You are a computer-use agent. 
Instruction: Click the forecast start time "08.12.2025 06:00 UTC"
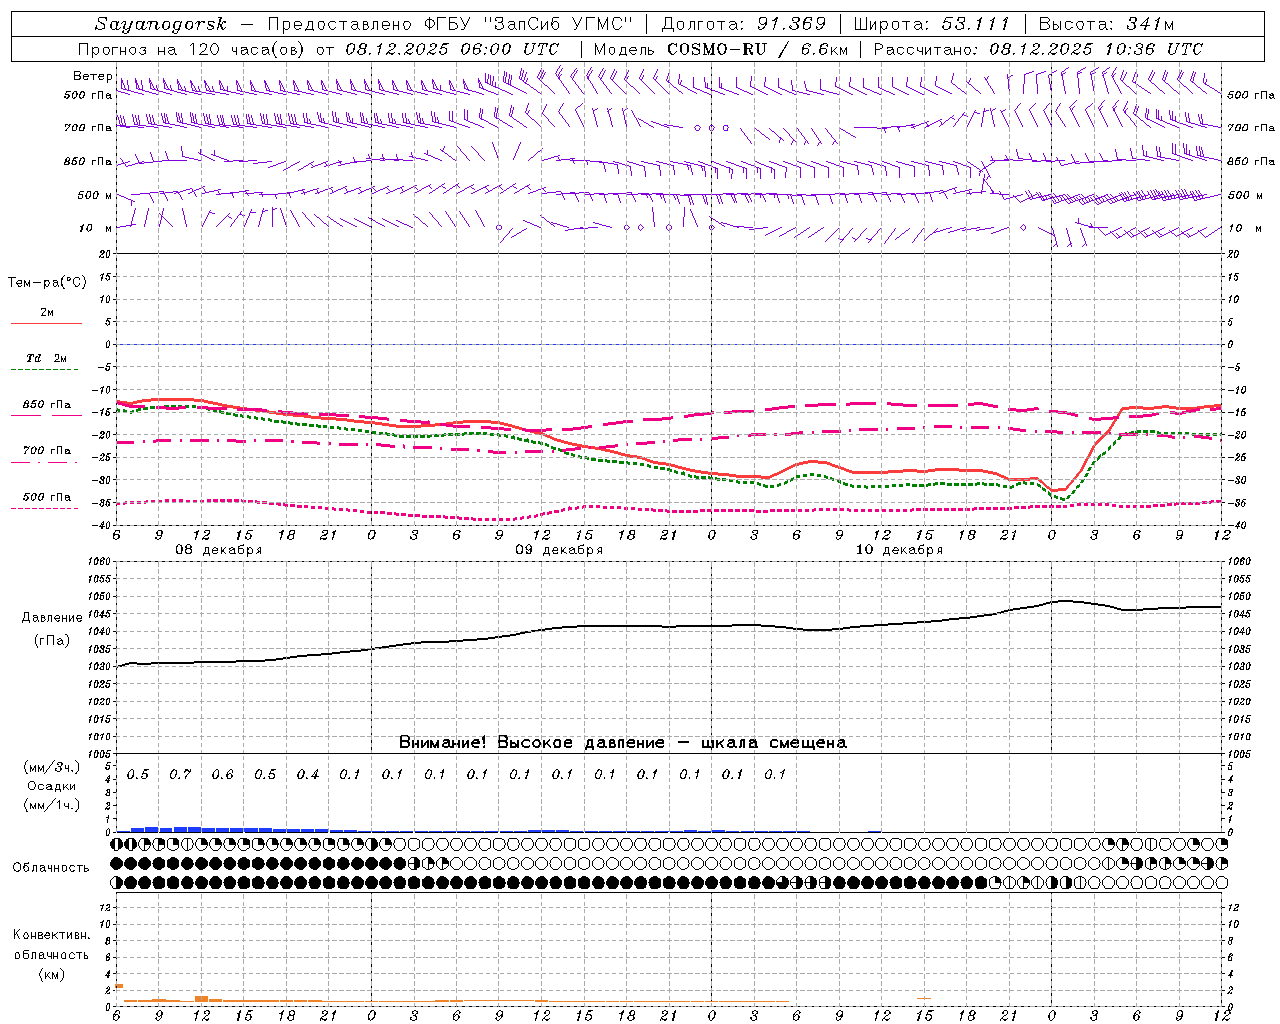coord(452,49)
